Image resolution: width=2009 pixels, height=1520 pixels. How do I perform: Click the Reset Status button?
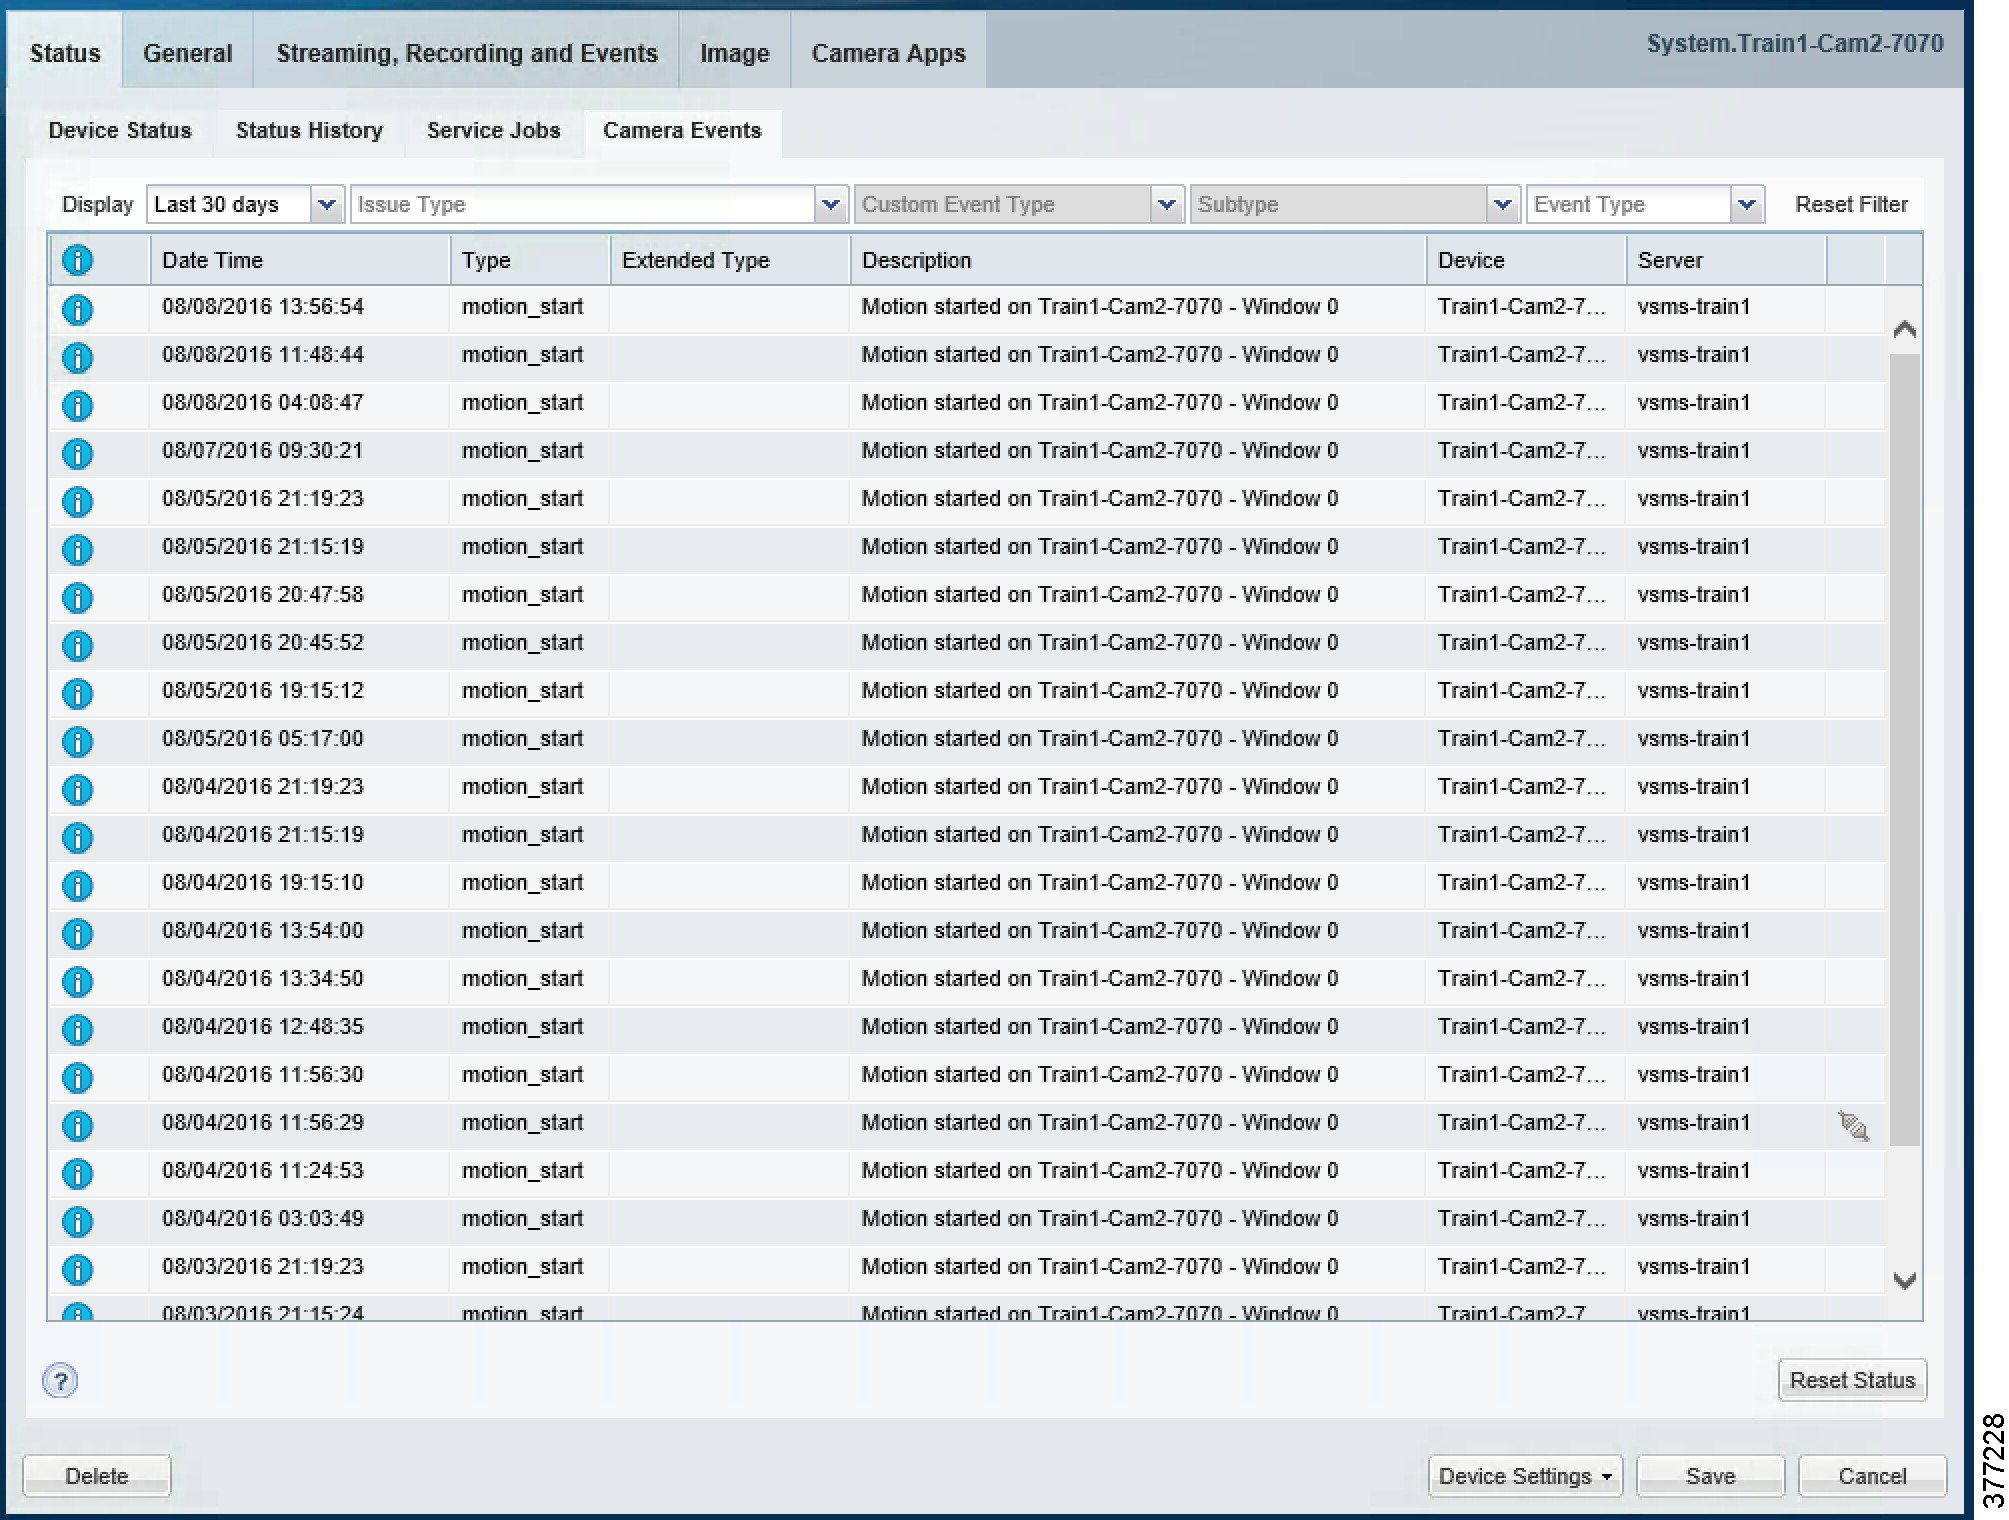[x=1851, y=1380]
